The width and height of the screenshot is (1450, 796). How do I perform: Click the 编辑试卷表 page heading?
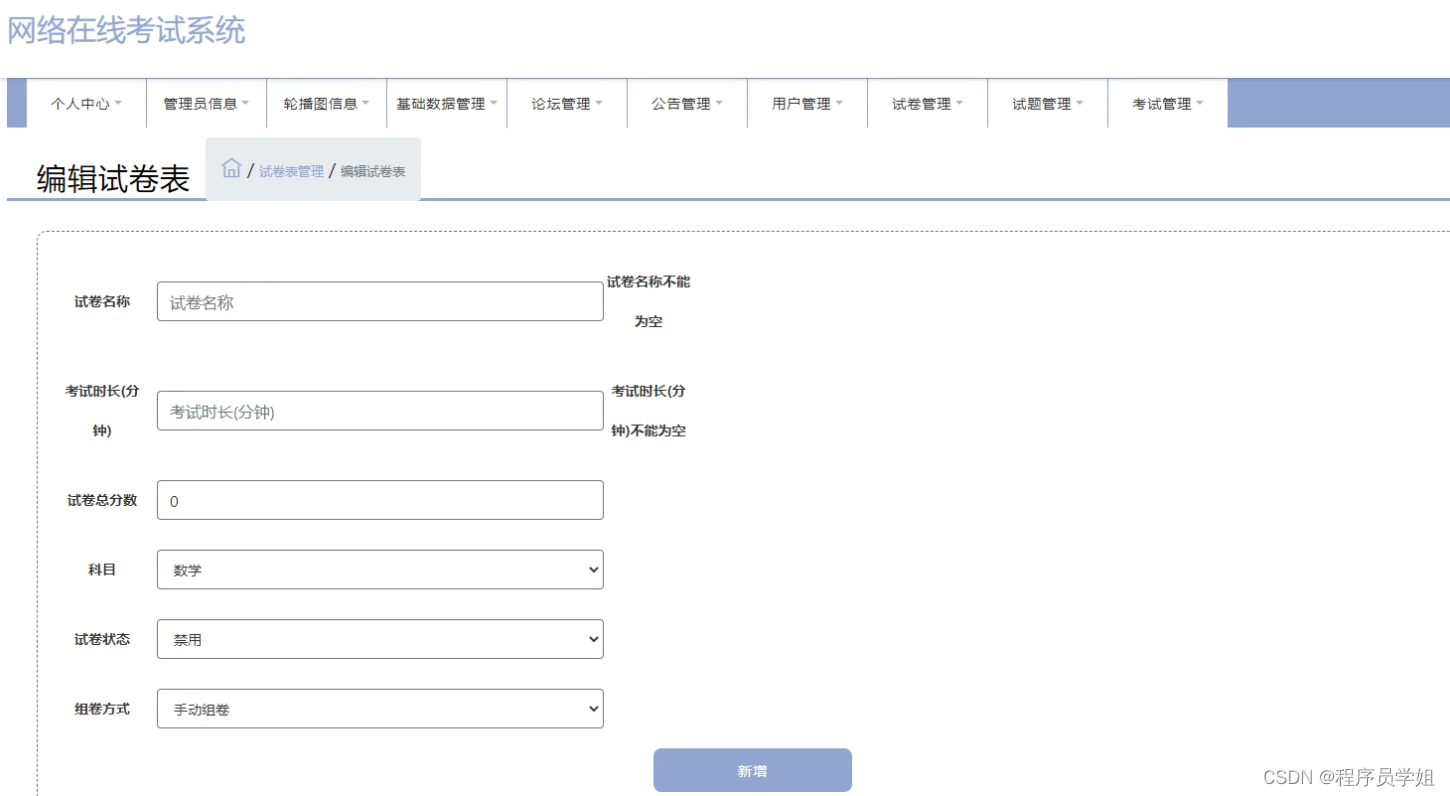[x=113, y=179]
